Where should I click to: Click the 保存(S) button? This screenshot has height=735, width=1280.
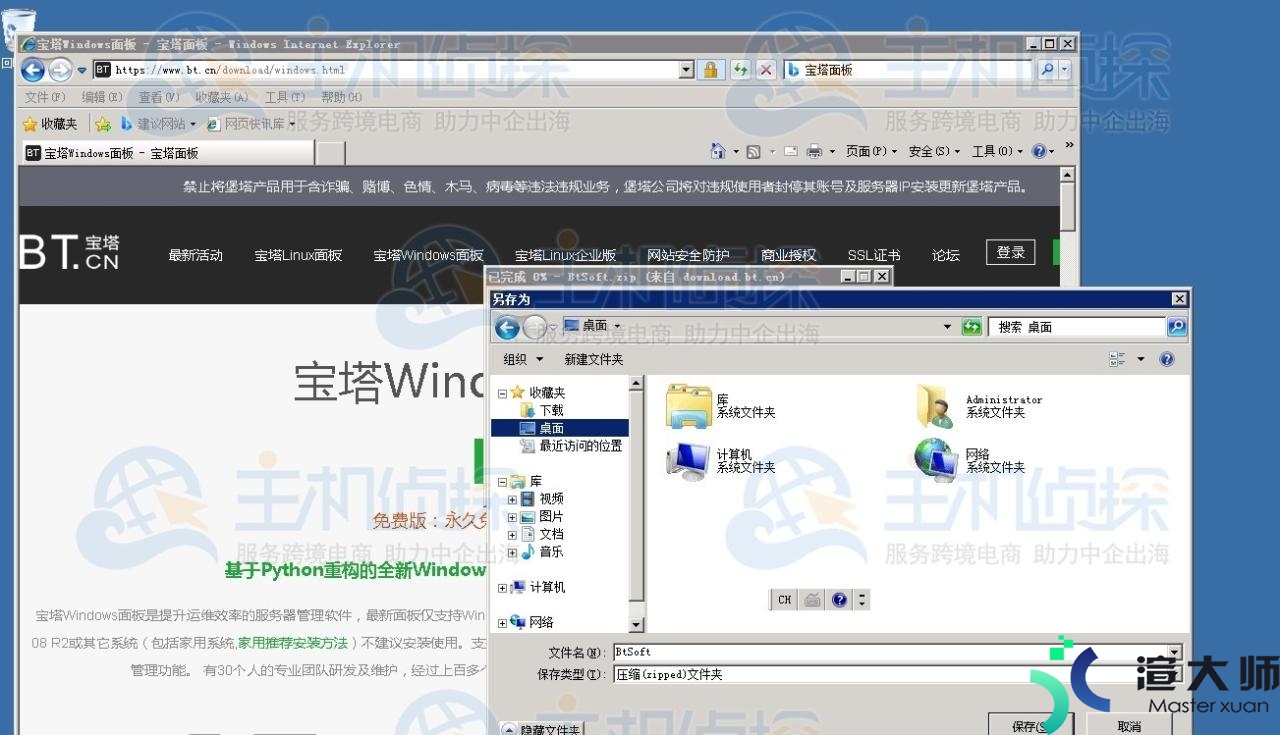tap(1030, 726)
